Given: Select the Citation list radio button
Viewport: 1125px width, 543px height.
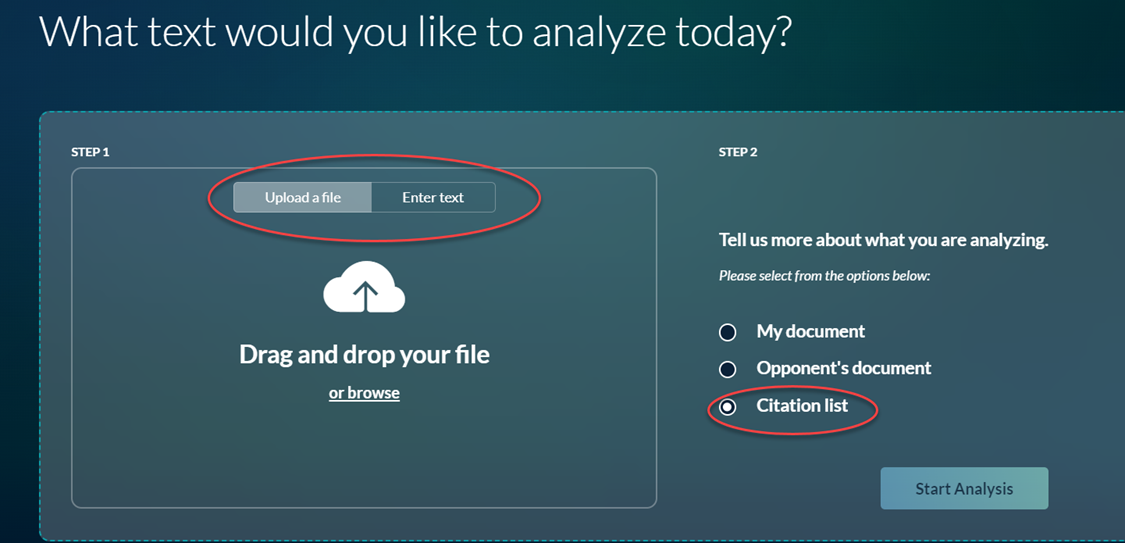Looking at the screenshot, I should click(728, 407).
